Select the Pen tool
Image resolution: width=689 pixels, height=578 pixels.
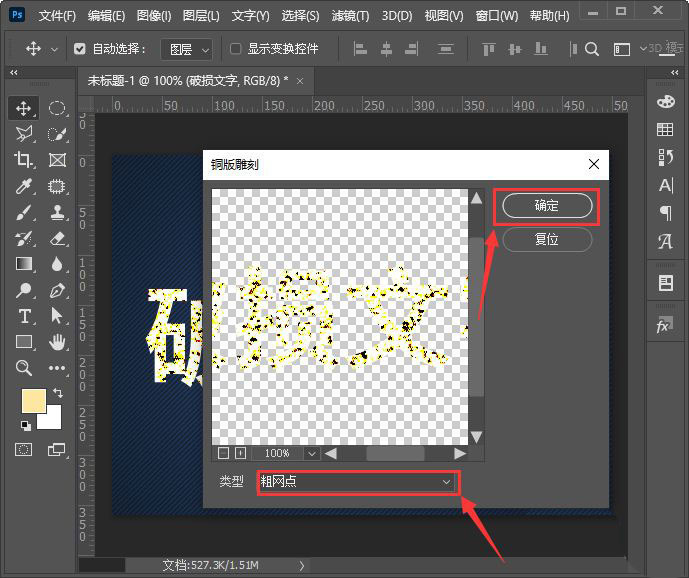tap(57, 290)
